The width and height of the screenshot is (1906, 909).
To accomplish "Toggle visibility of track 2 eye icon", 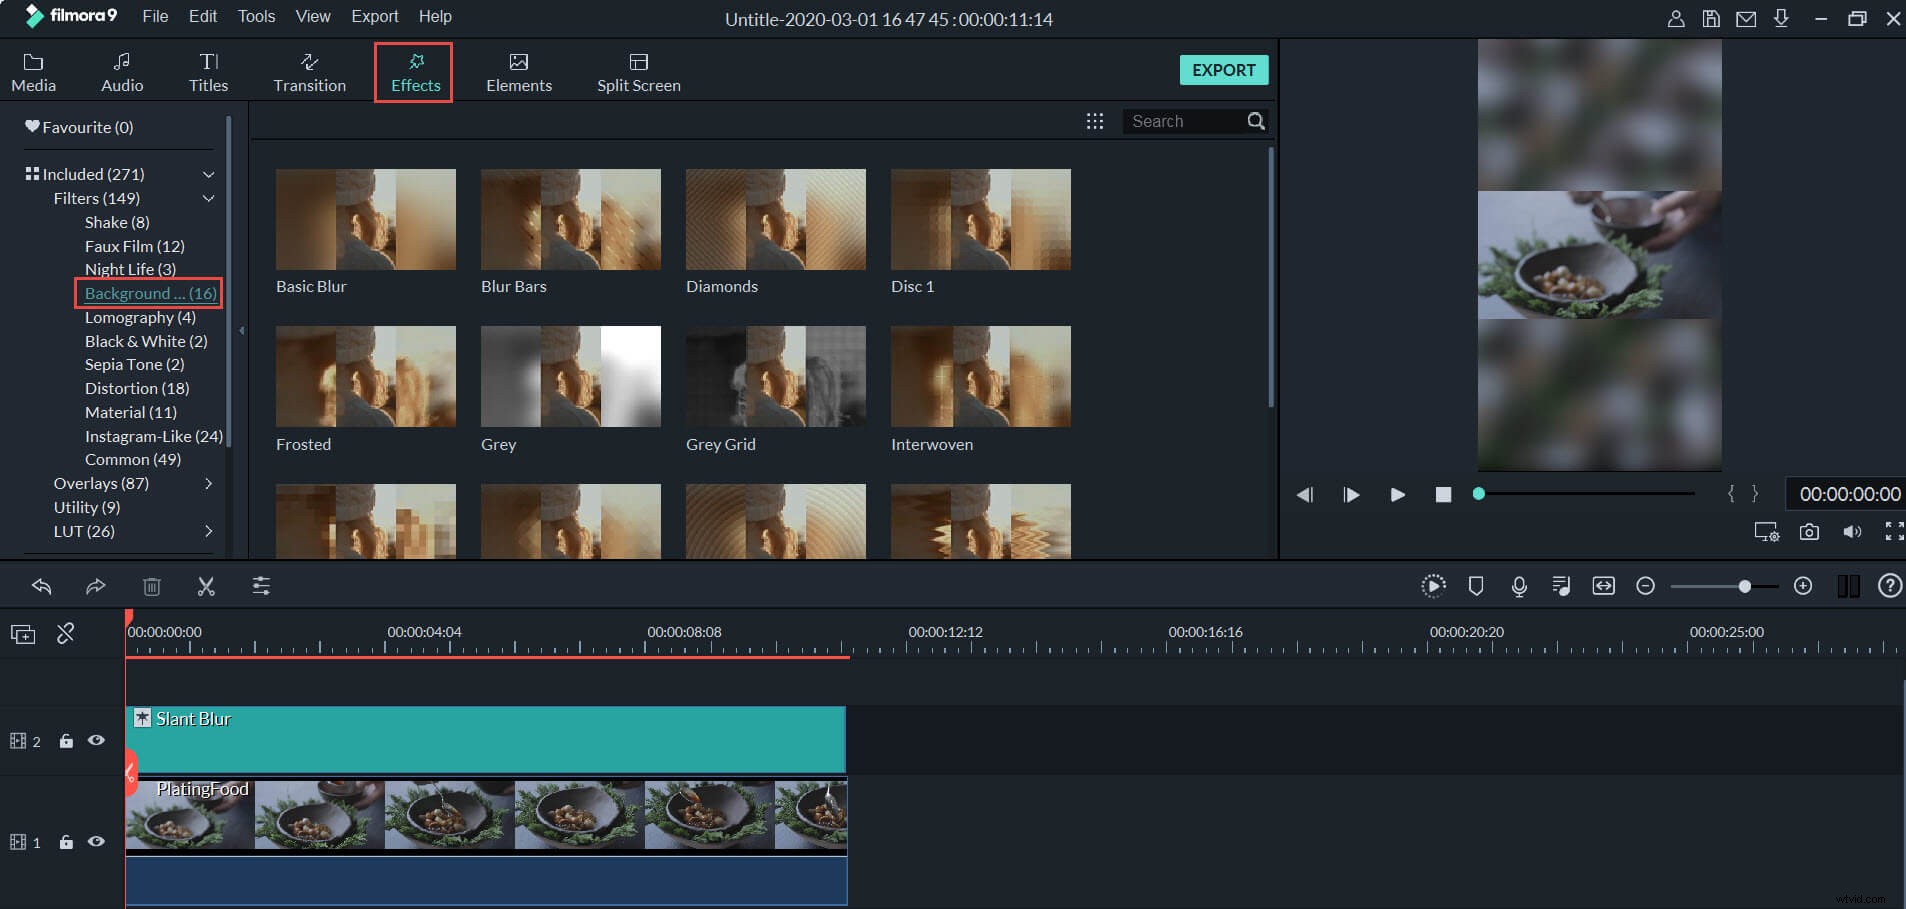I will 96,740.
